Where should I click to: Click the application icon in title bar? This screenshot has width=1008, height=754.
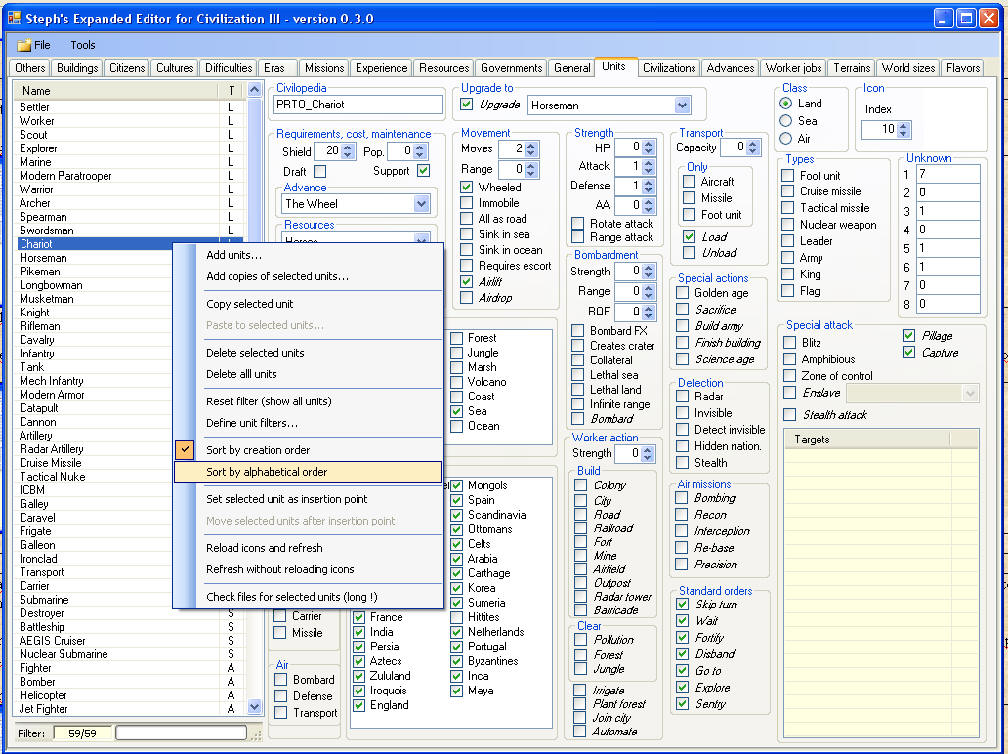14,17
